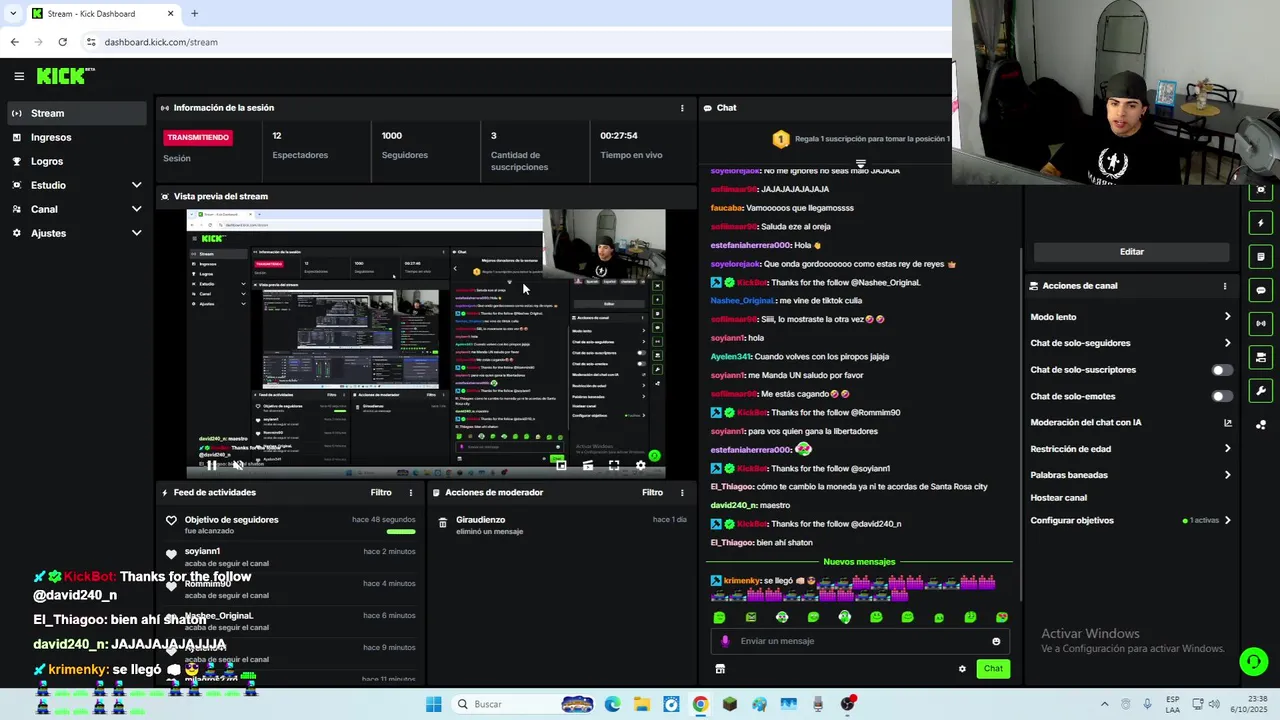
Task: Open picture-in-picture in stream preview
Action: click(x=561, y=465)
